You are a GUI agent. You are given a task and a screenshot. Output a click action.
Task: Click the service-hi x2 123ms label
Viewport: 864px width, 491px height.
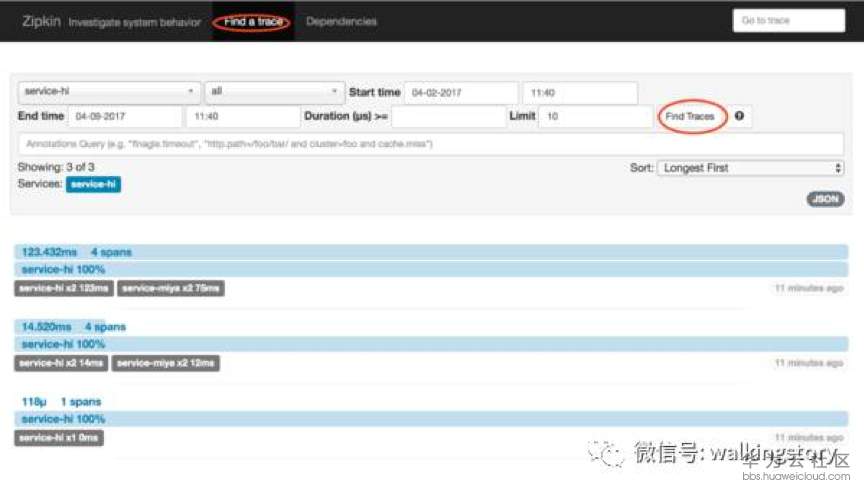point(64,288)
